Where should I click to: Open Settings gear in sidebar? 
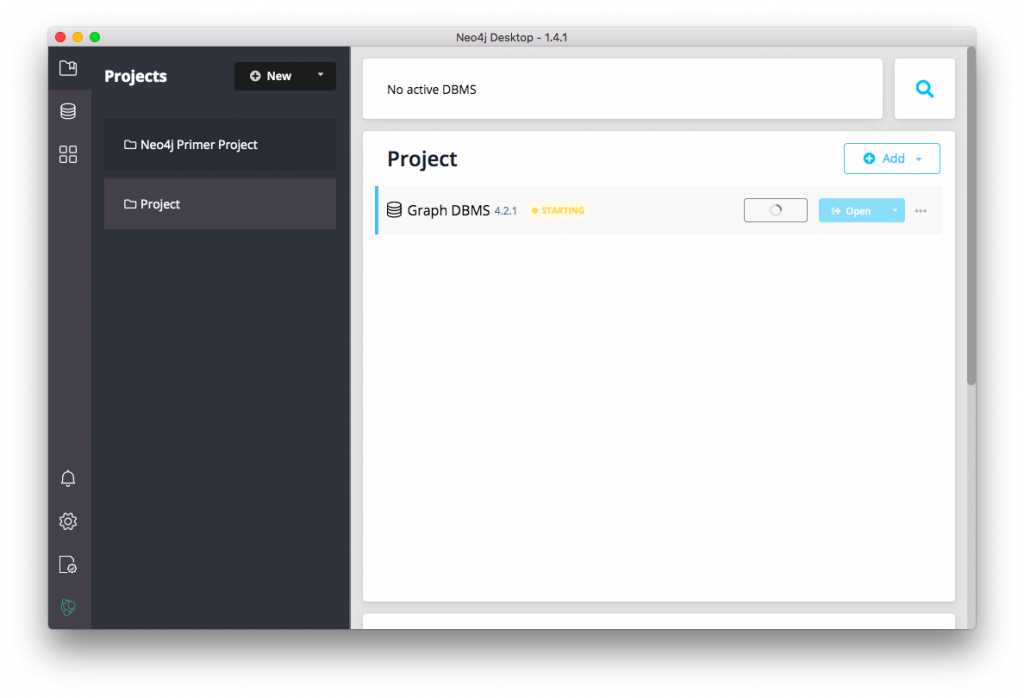click(x=68, y=521)
